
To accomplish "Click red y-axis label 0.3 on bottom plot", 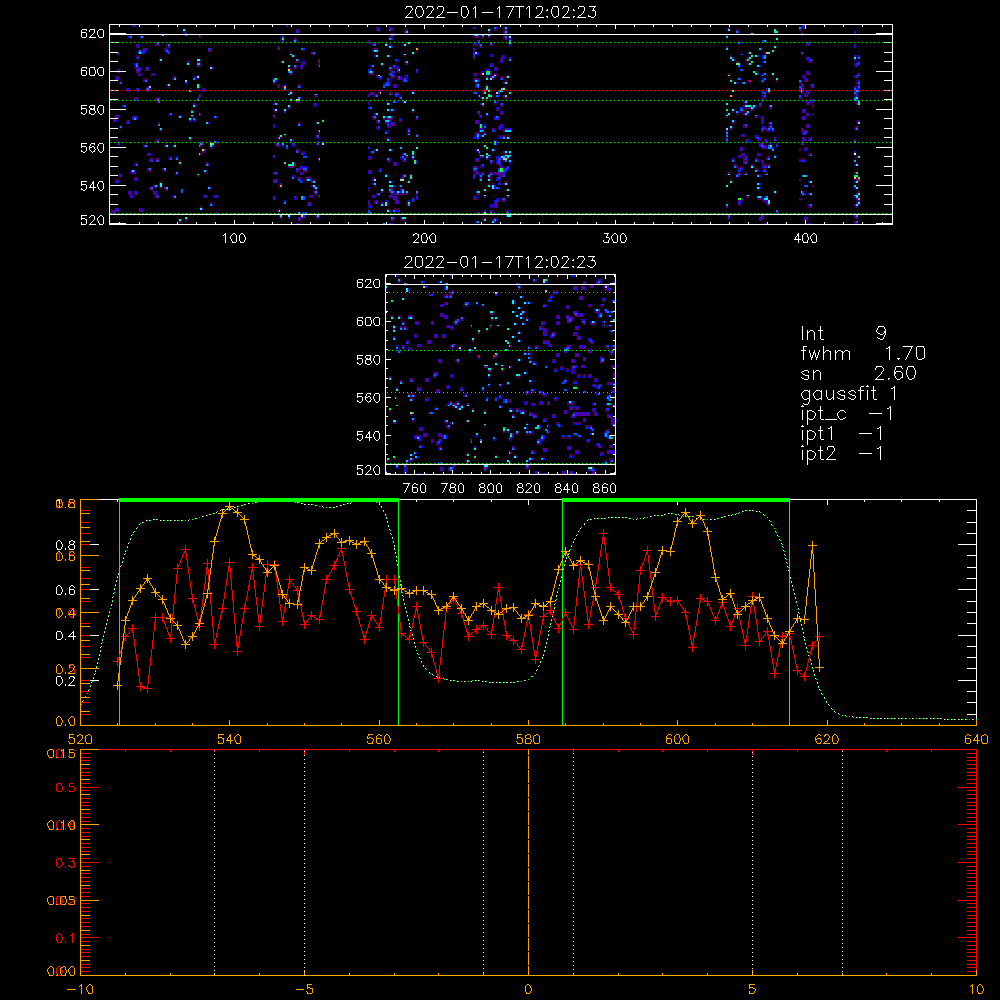I will (65, 863).
